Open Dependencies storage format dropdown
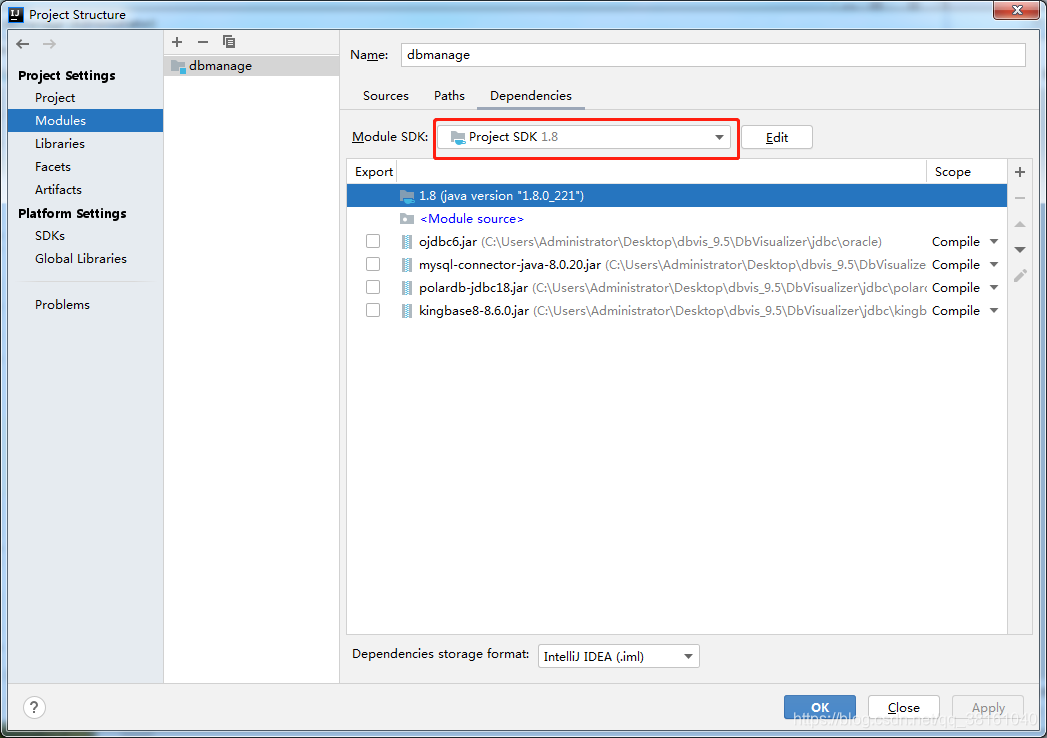This screenshot has height=738, width=1047. [618, 657]
